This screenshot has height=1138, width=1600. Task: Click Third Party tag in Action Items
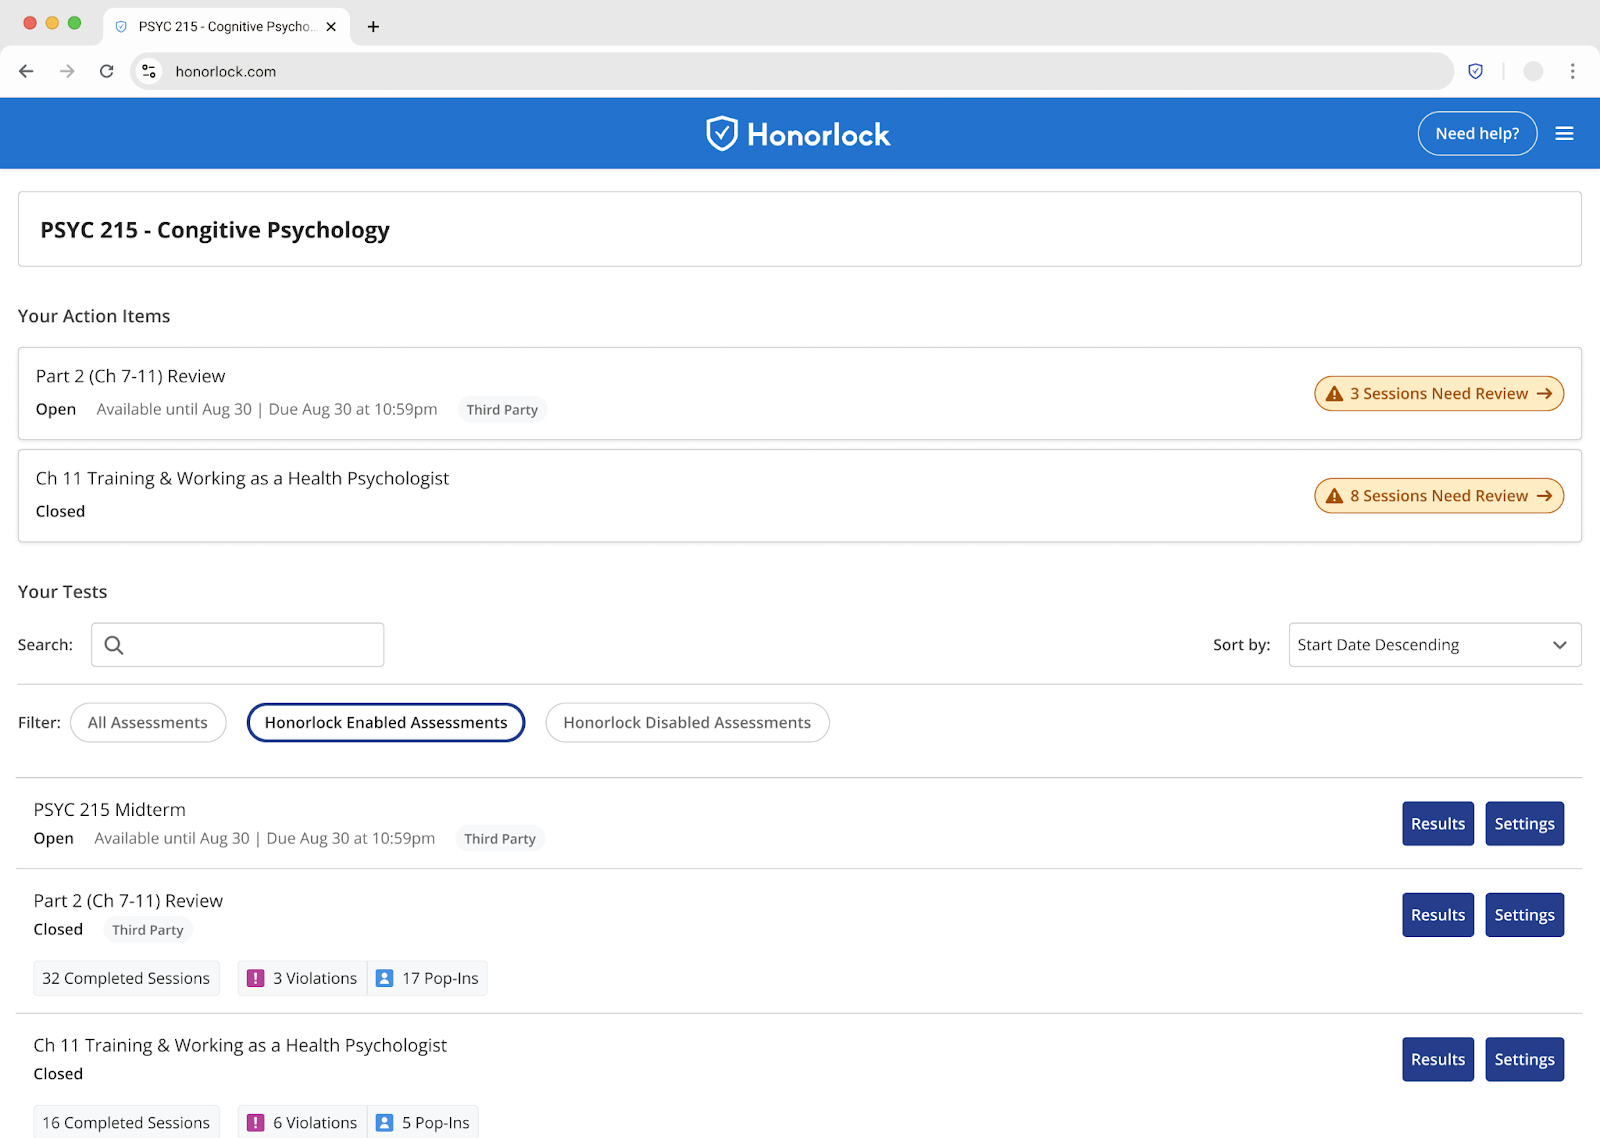pos(502,410)
